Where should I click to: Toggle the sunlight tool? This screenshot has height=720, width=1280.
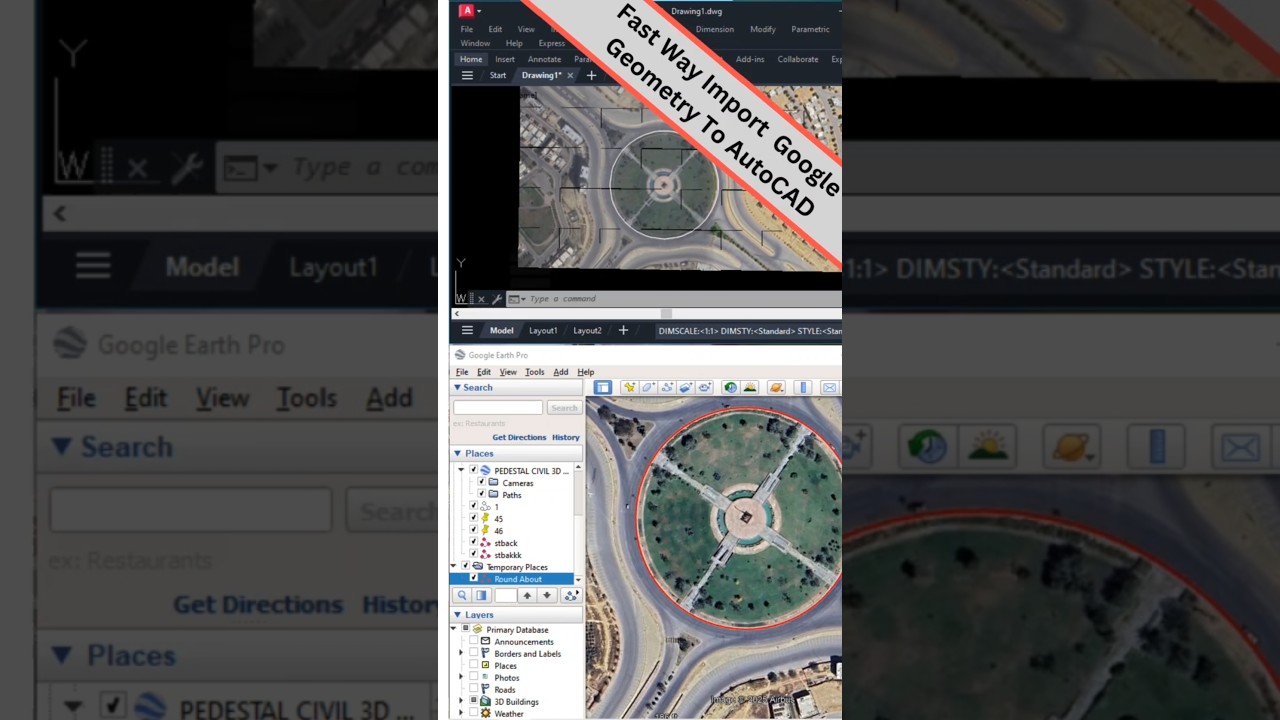coord(750,387)
